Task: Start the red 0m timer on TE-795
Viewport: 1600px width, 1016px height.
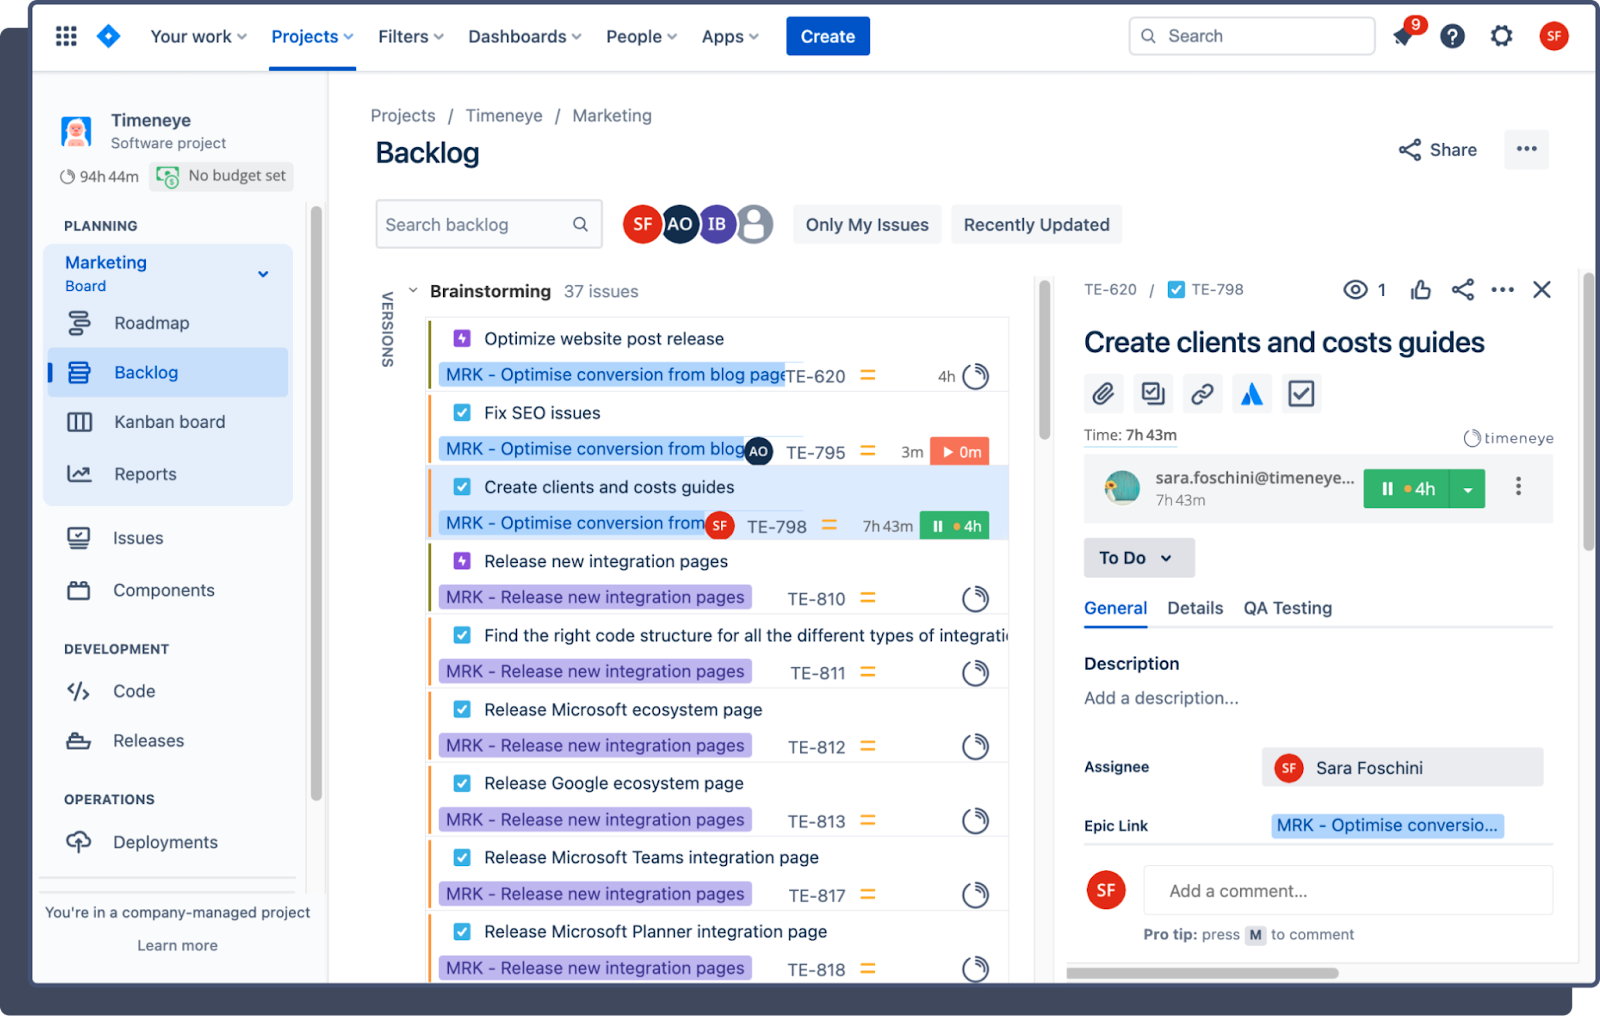Action: [959, 452]
